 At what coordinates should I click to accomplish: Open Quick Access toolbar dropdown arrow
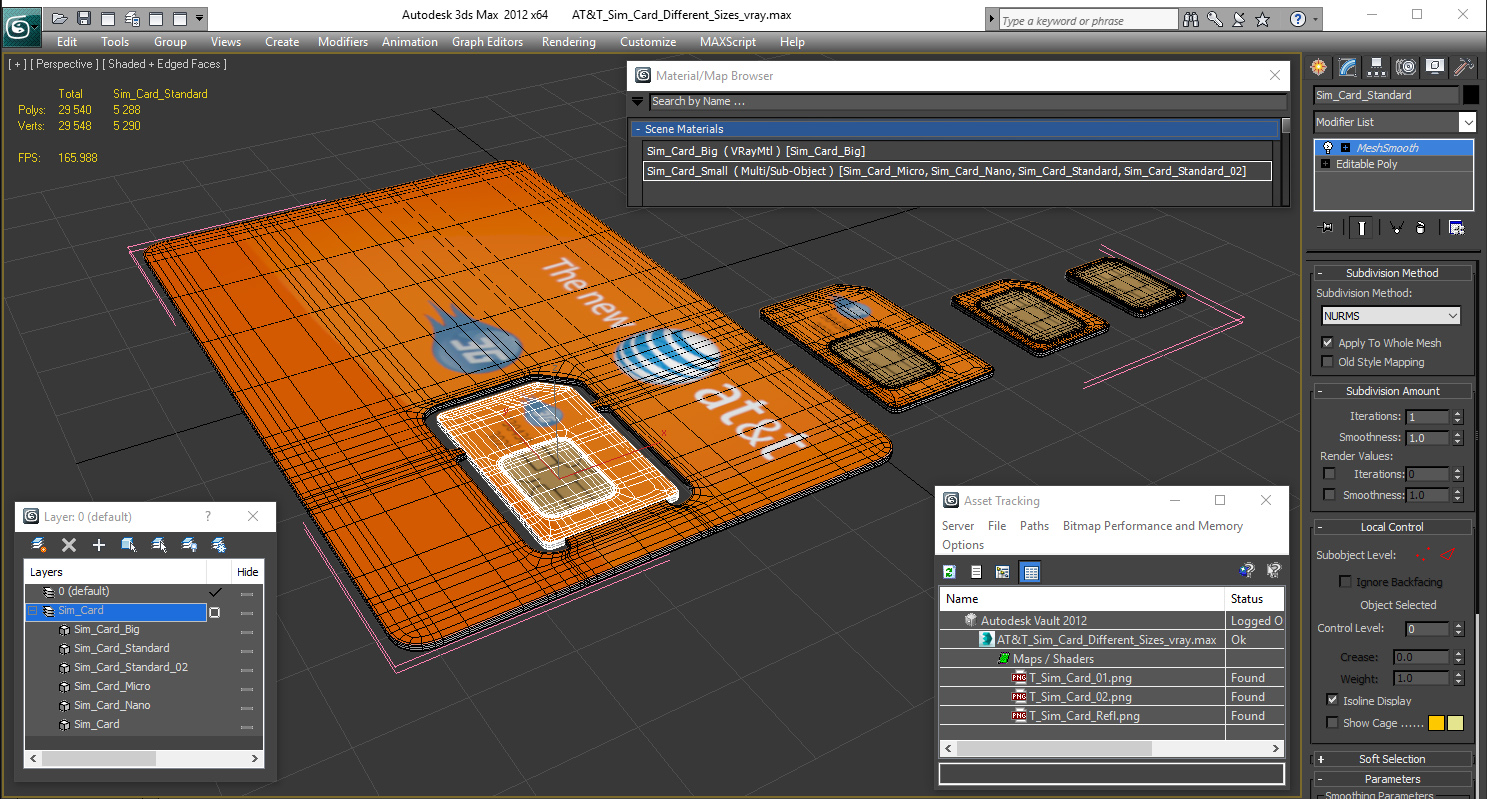[201, 18]
